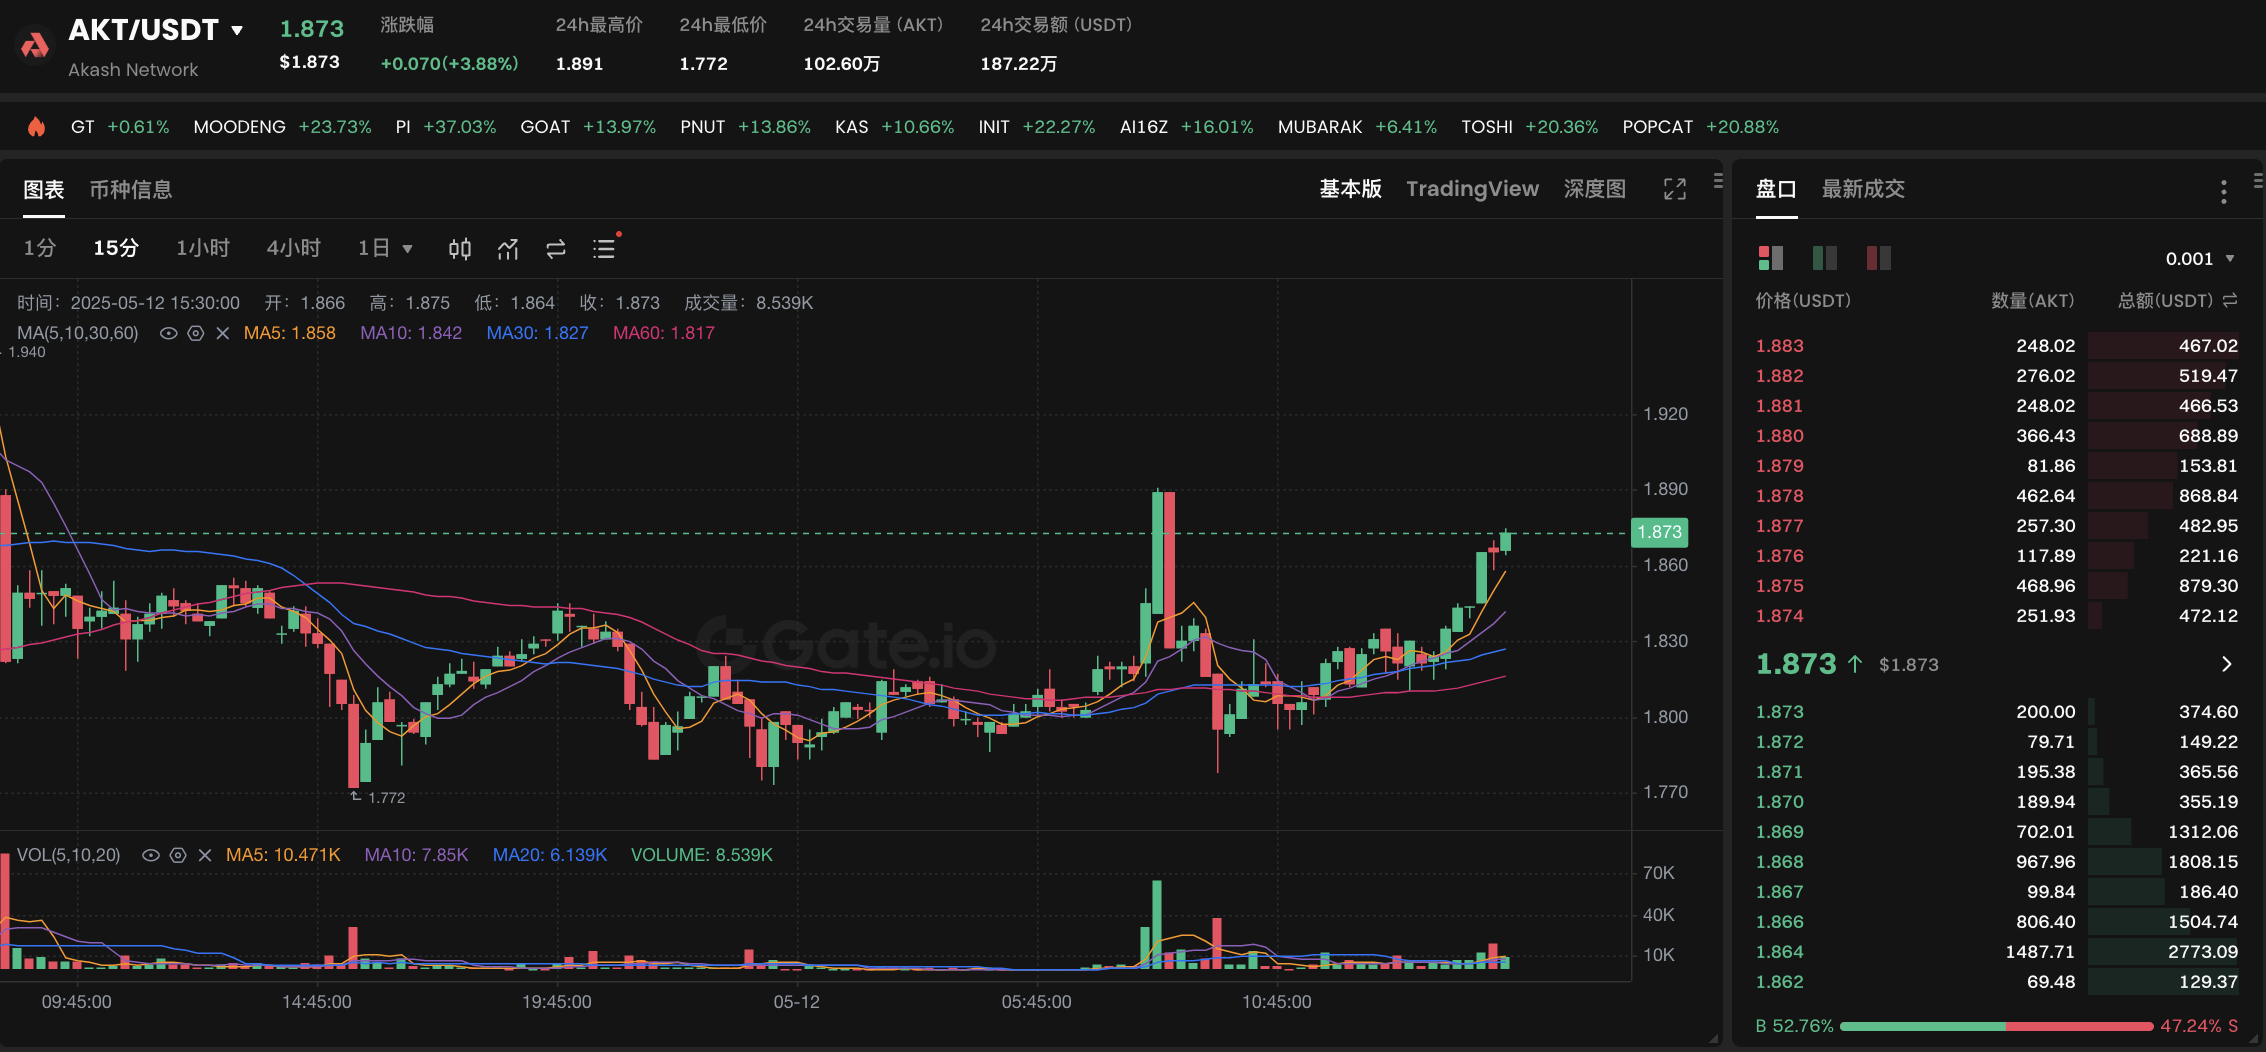Select the 4小时 interval
Screen dimensions: 2266x1052
294,248
